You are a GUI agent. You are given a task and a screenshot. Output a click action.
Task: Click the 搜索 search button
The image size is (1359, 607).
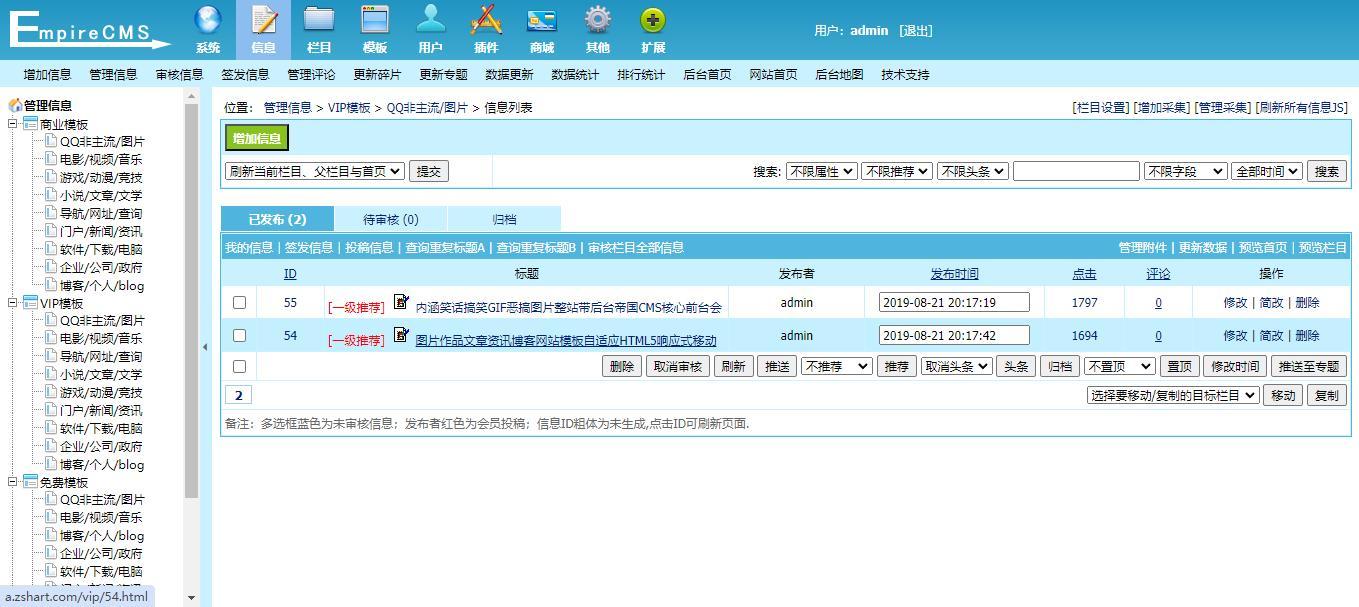tap(1326, 171)
